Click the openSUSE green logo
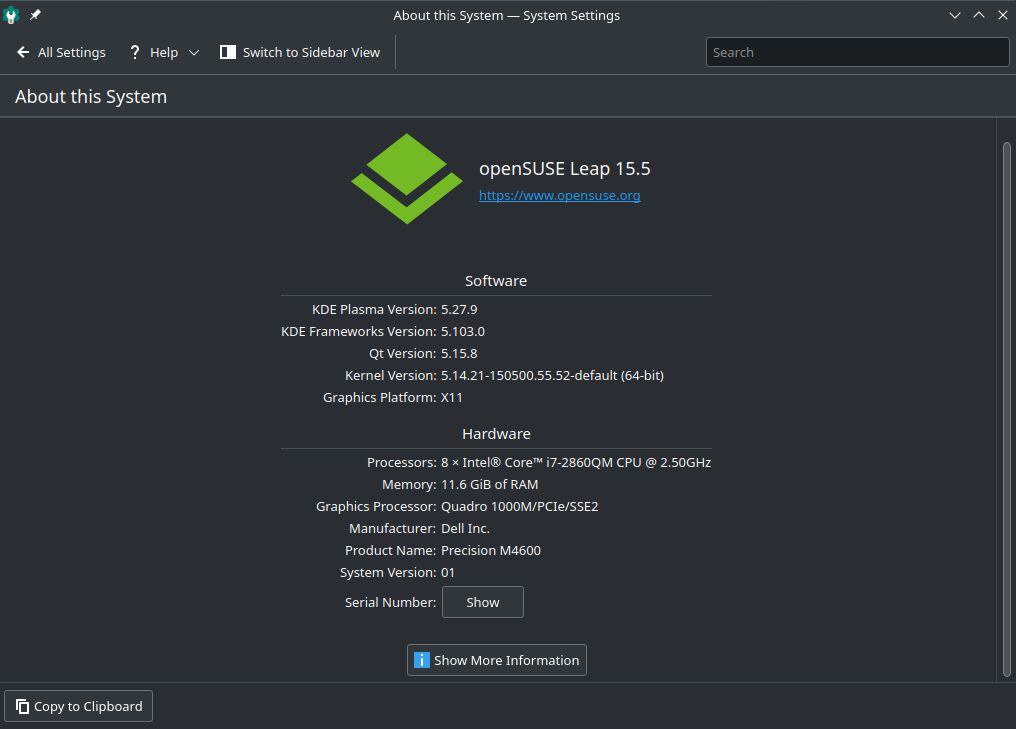Image resolution: width=1016 pixels, height=729 pixels. tap(407, 179)
